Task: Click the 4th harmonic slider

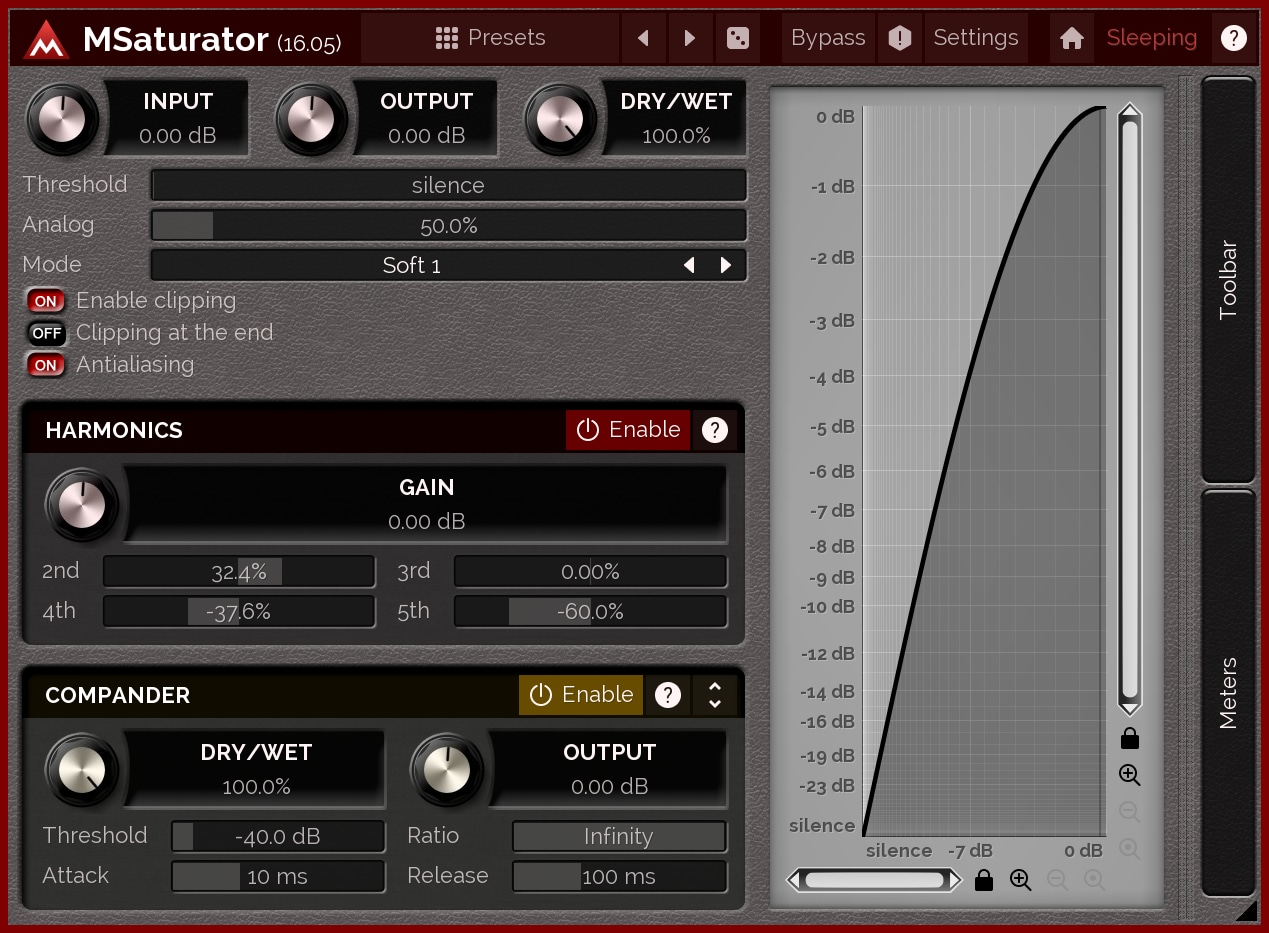Action: click(239, 611)
